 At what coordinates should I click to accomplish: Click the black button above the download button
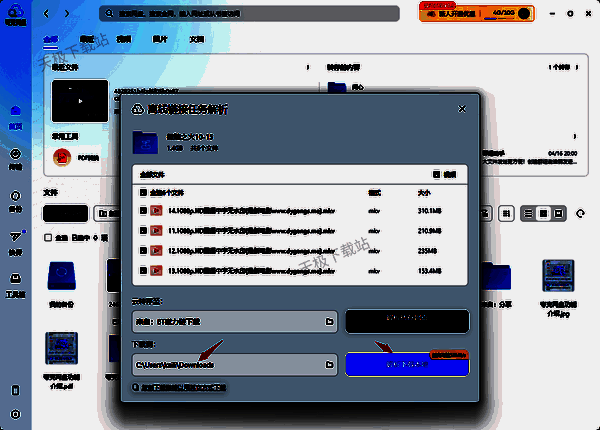[x=407, y=321]
